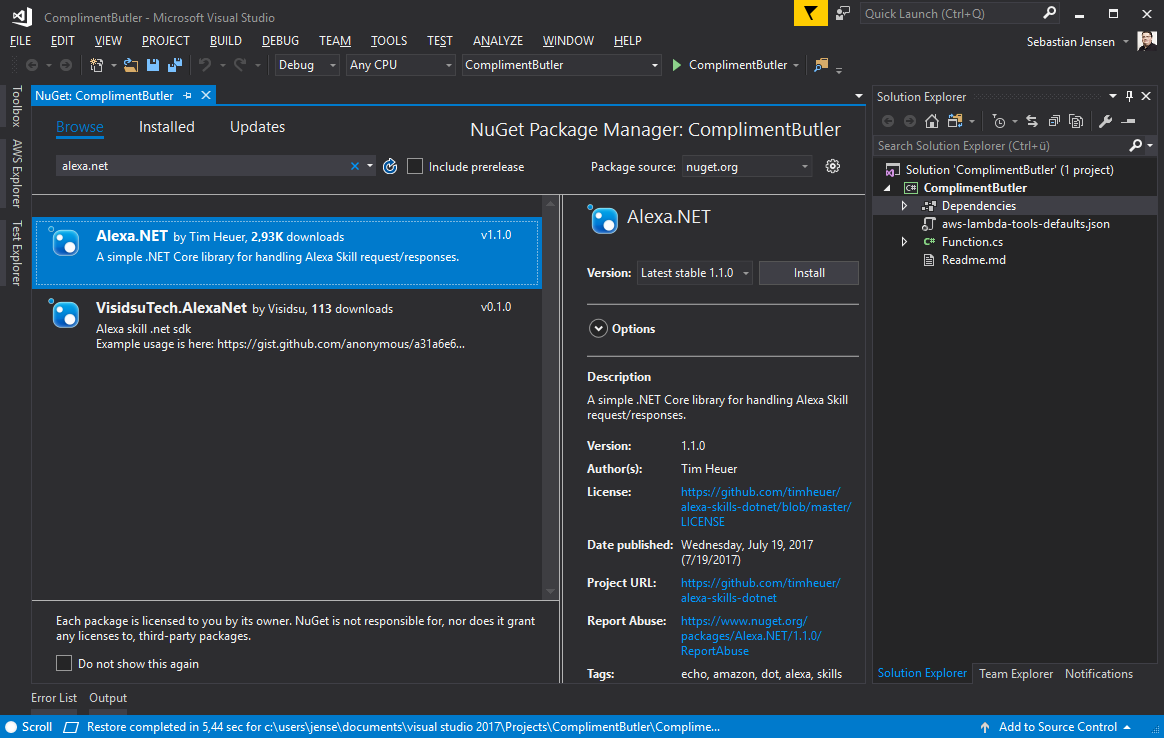Click the Search Solution Explorer field

(1000, 145)
